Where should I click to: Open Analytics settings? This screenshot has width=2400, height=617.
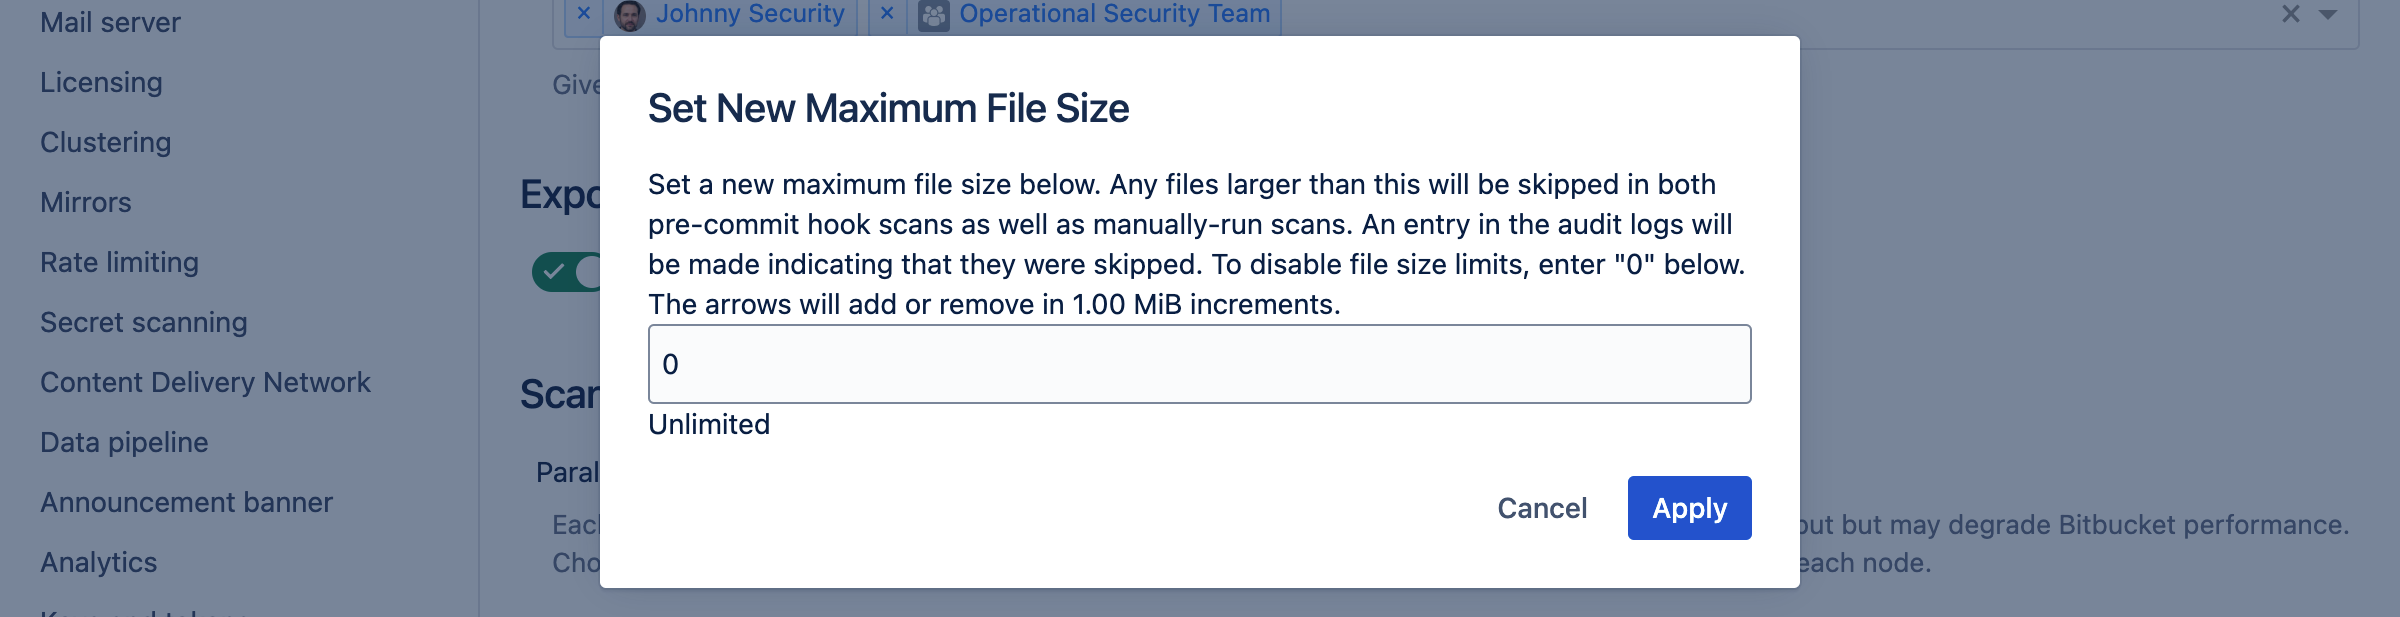coord(98,562)
